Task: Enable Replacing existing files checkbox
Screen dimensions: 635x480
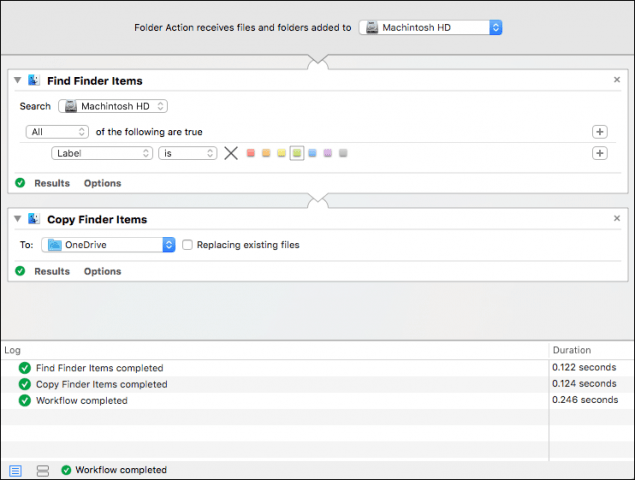Action: [187, 244]
